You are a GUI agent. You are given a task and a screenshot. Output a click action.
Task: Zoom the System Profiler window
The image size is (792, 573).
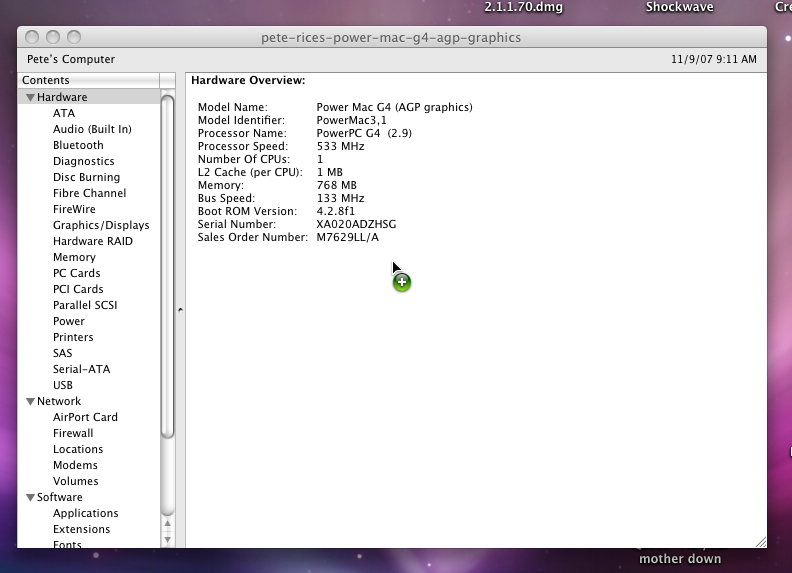pyautogui.click(x=74, y=37)
